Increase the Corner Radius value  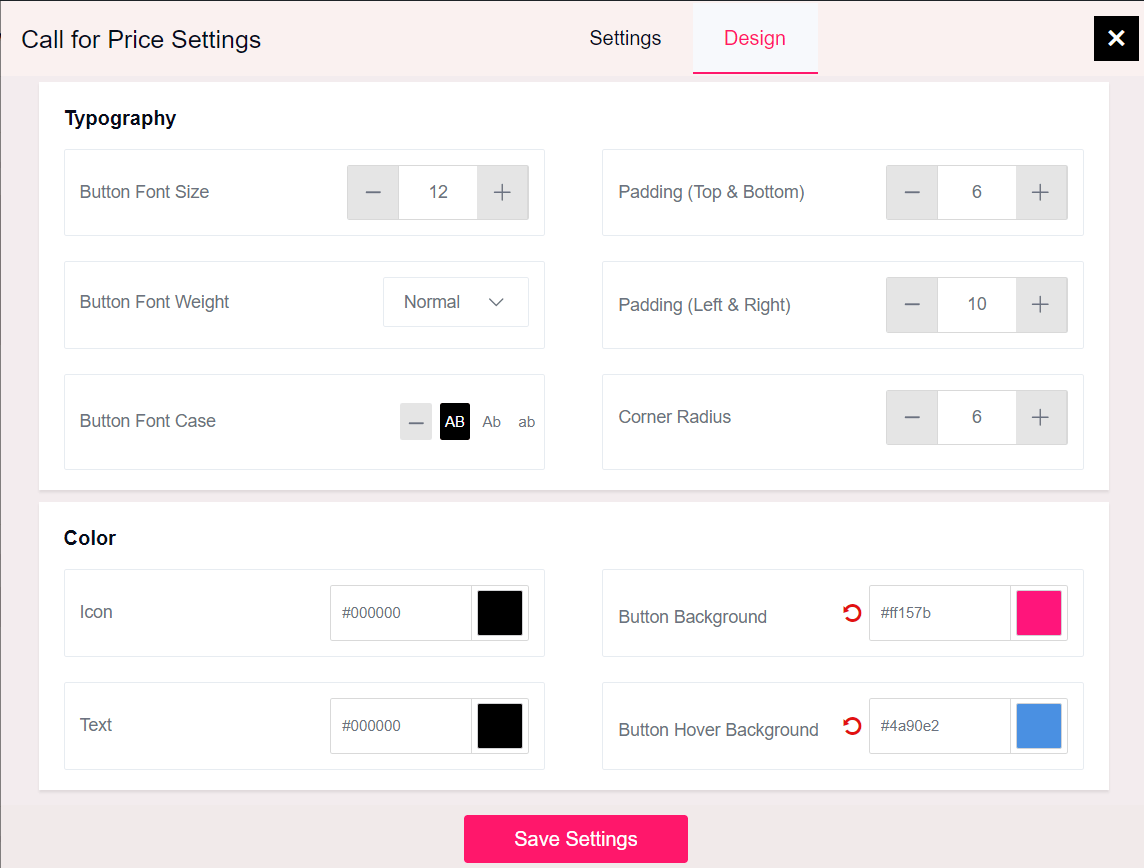(1040, 417)
